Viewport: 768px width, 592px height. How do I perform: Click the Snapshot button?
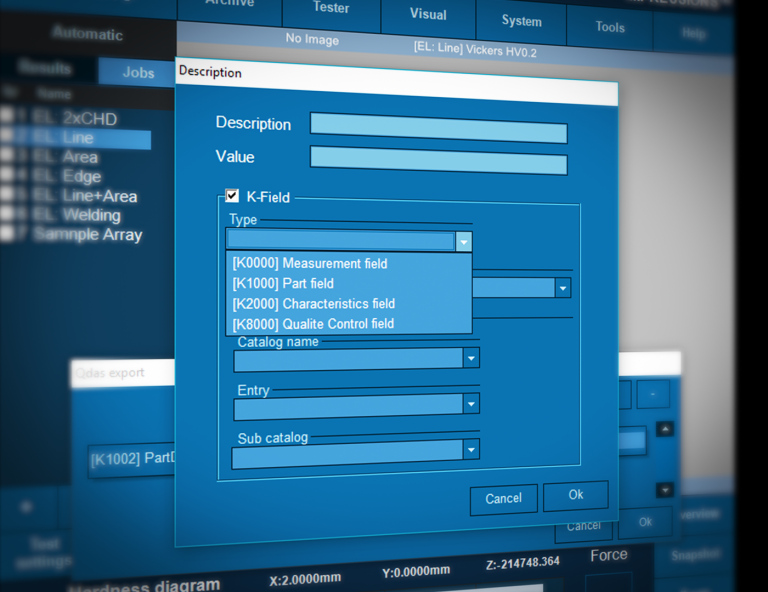[x=695, y=555]
